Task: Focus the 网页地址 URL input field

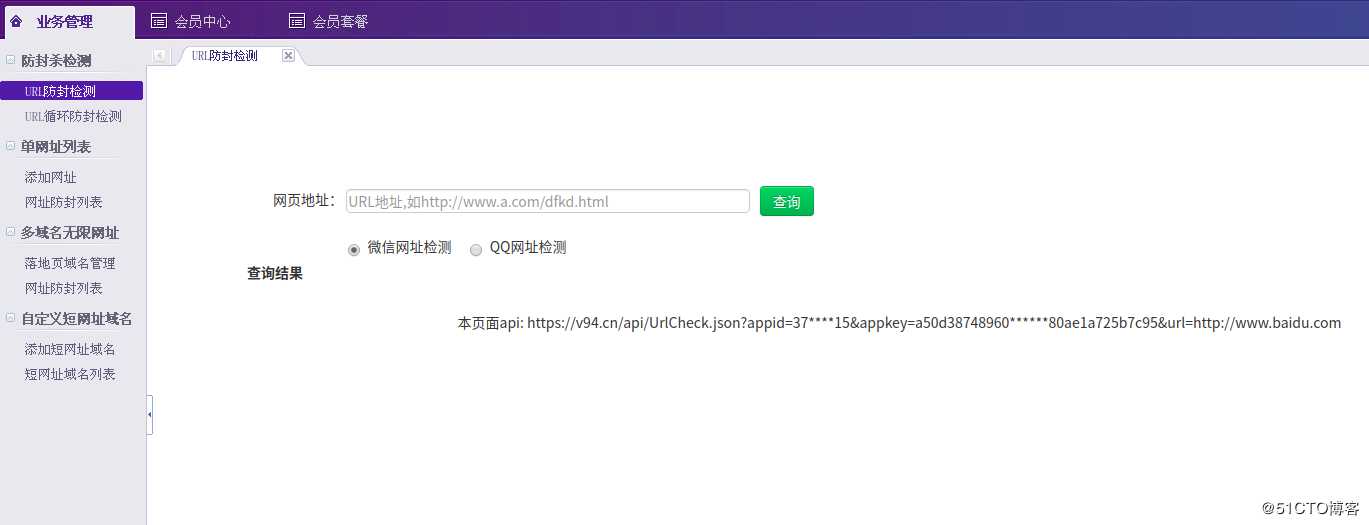Action: click(x=547, y=201)
